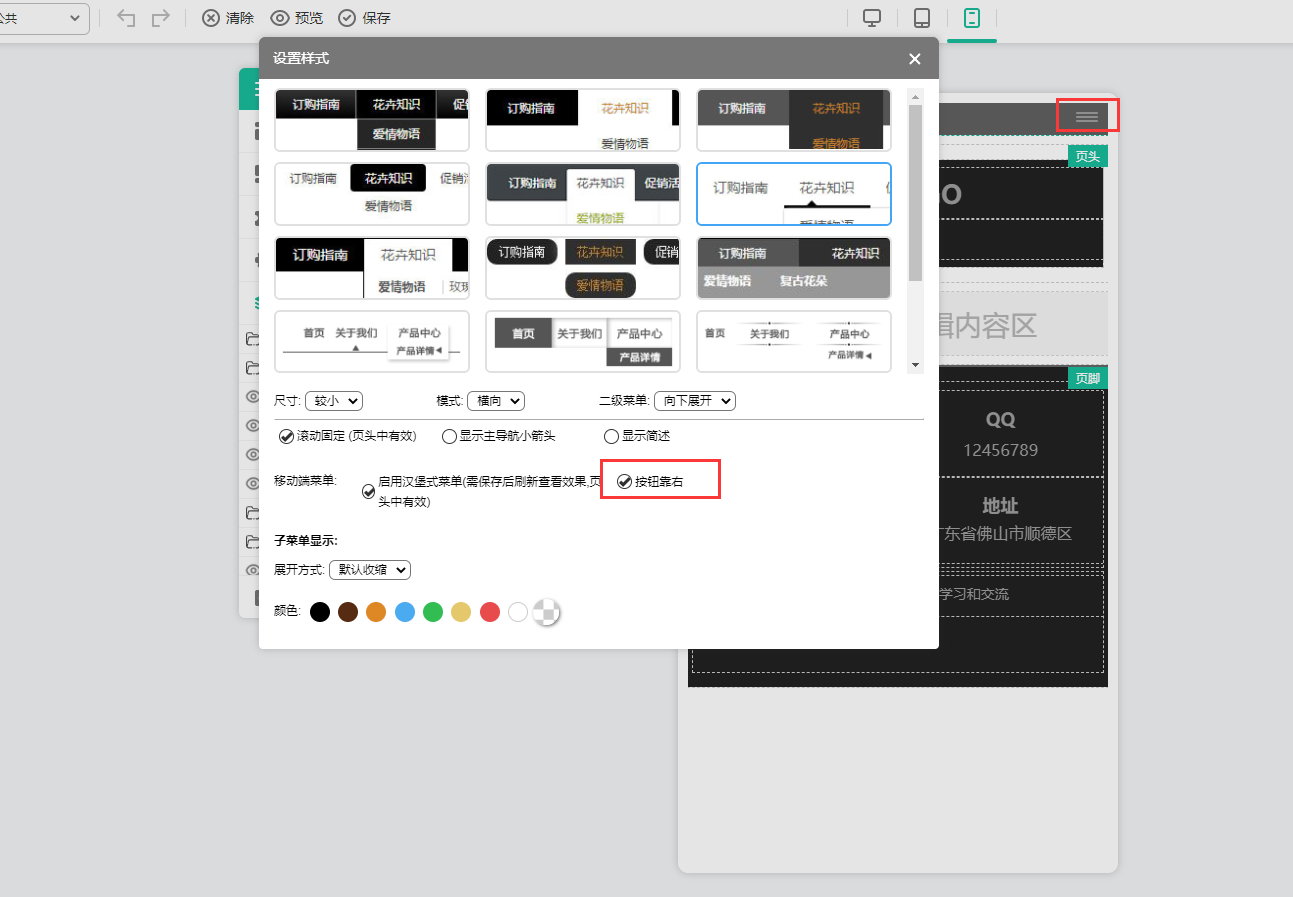Viewport: 1293px width, 897px height.
Task: Pick the transparent checkered color option
Action: click(546, 611)
